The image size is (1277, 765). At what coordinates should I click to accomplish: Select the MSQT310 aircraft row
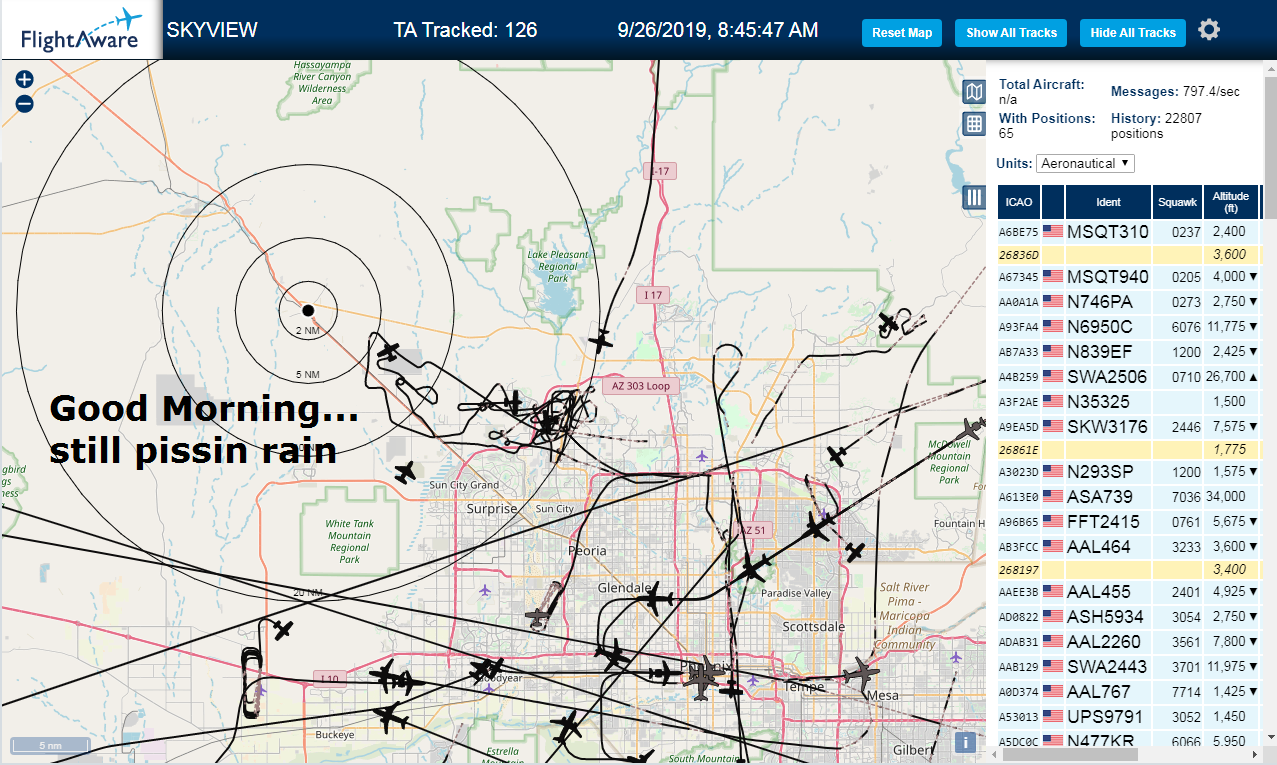(1128, 231)
